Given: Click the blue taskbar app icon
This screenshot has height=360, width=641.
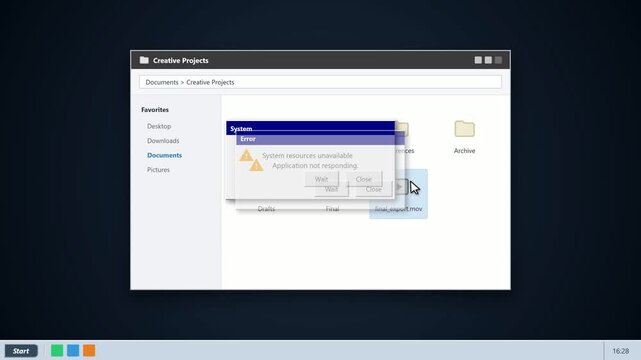Looking at the screenshot, I should click(x=73, y=351).
